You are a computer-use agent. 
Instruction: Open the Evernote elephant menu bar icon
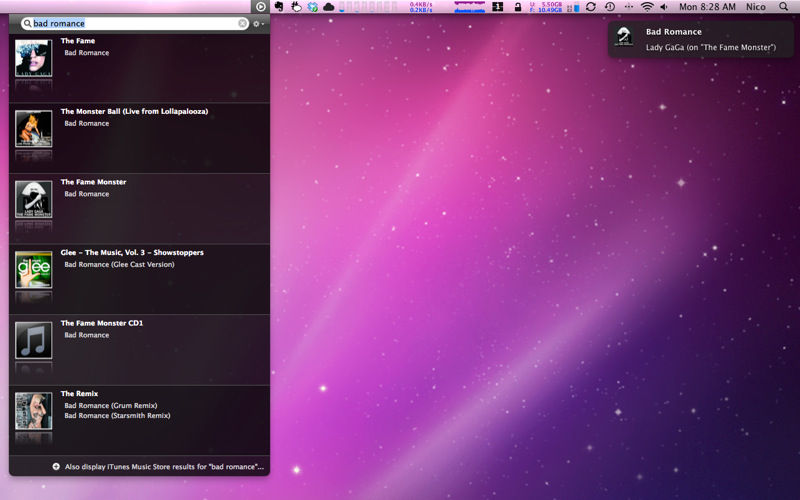tap(279, 7)
